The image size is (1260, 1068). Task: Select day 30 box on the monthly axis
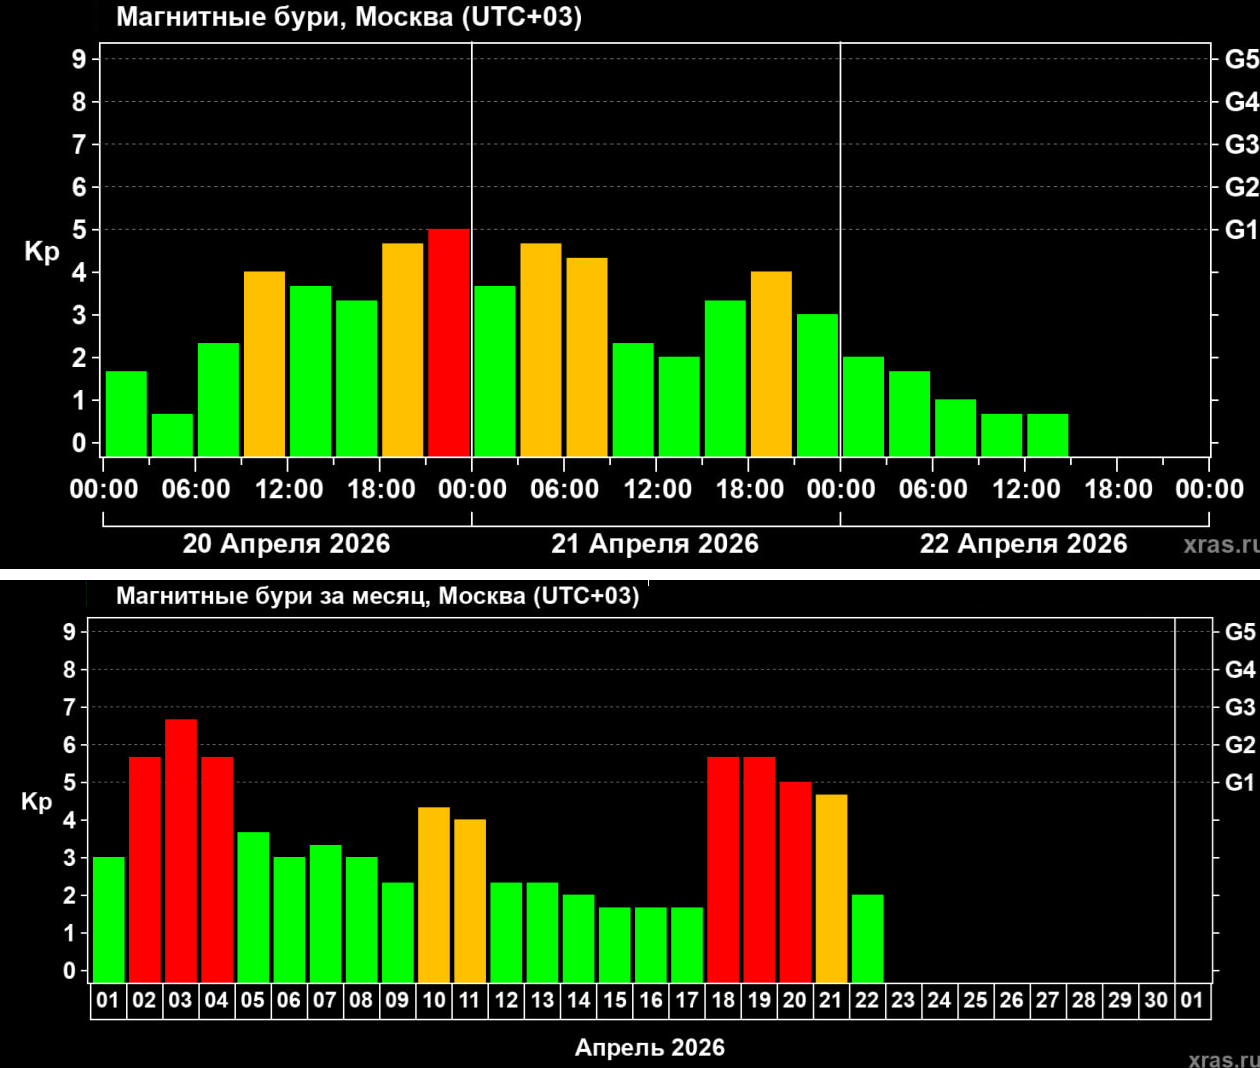[x=1156, y=1000]
